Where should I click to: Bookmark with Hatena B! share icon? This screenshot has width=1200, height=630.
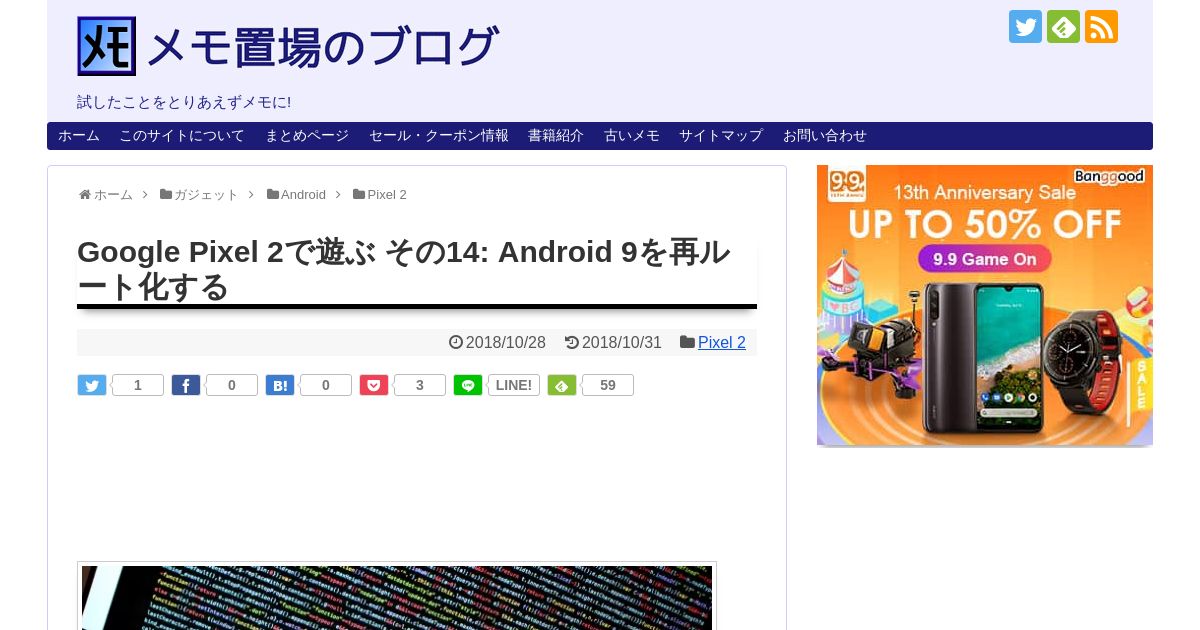280,385
